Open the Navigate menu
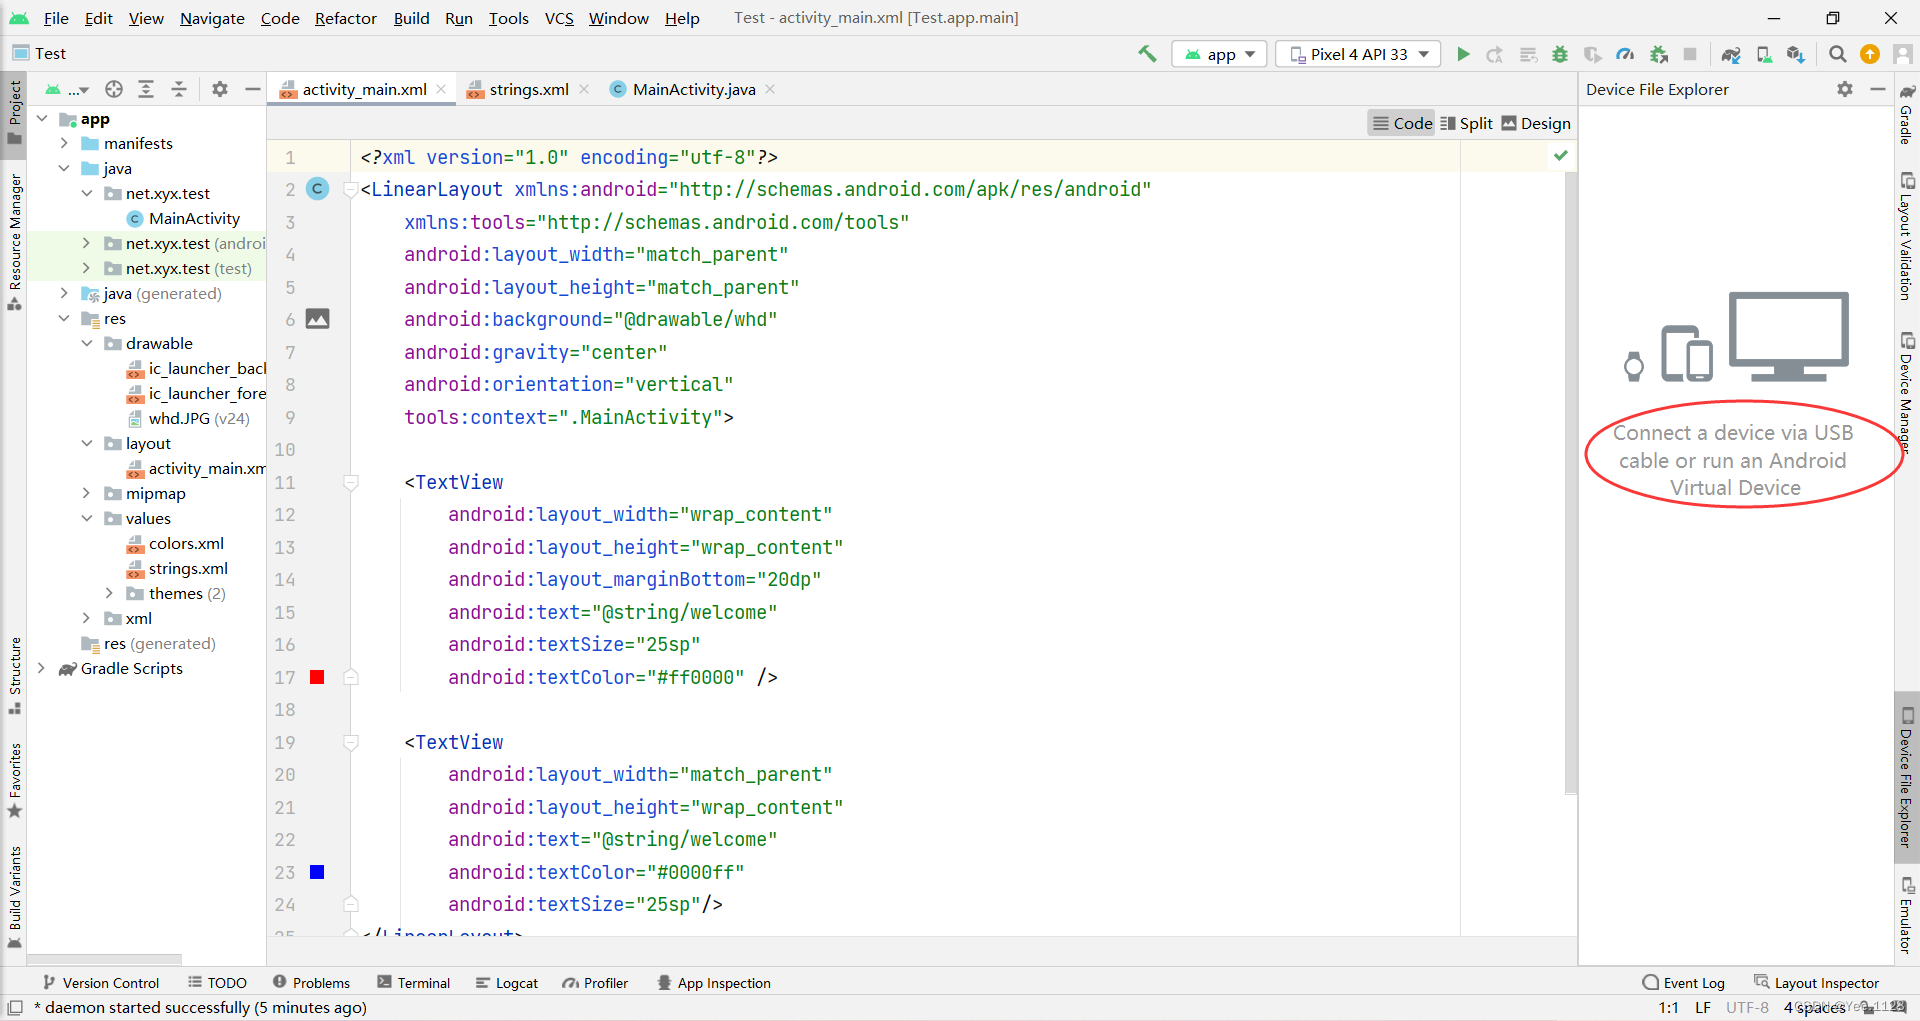 [x=212, y=18]
